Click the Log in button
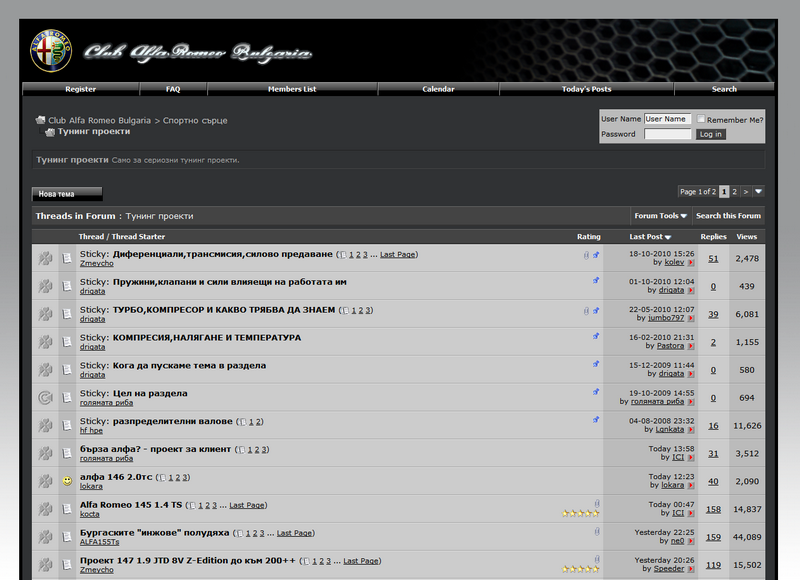Image resolution: width=800 pixels, height=580 pixels. [711, 134]
